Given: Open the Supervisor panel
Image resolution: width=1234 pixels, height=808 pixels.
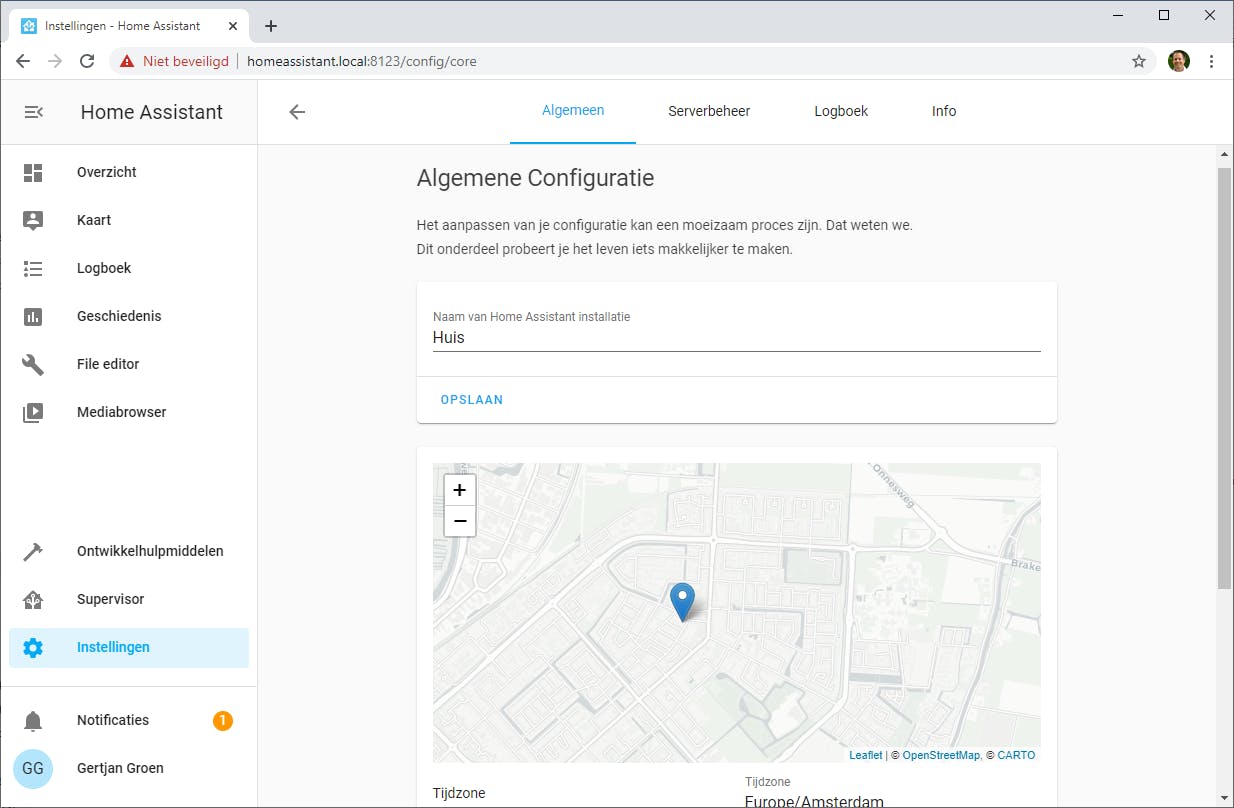Looking at the screenshot, I should click(x=110, y=599).
